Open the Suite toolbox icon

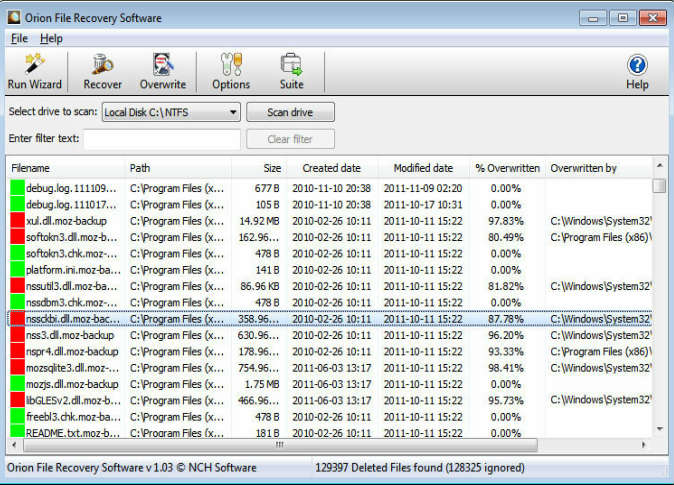tap(291, 66)
